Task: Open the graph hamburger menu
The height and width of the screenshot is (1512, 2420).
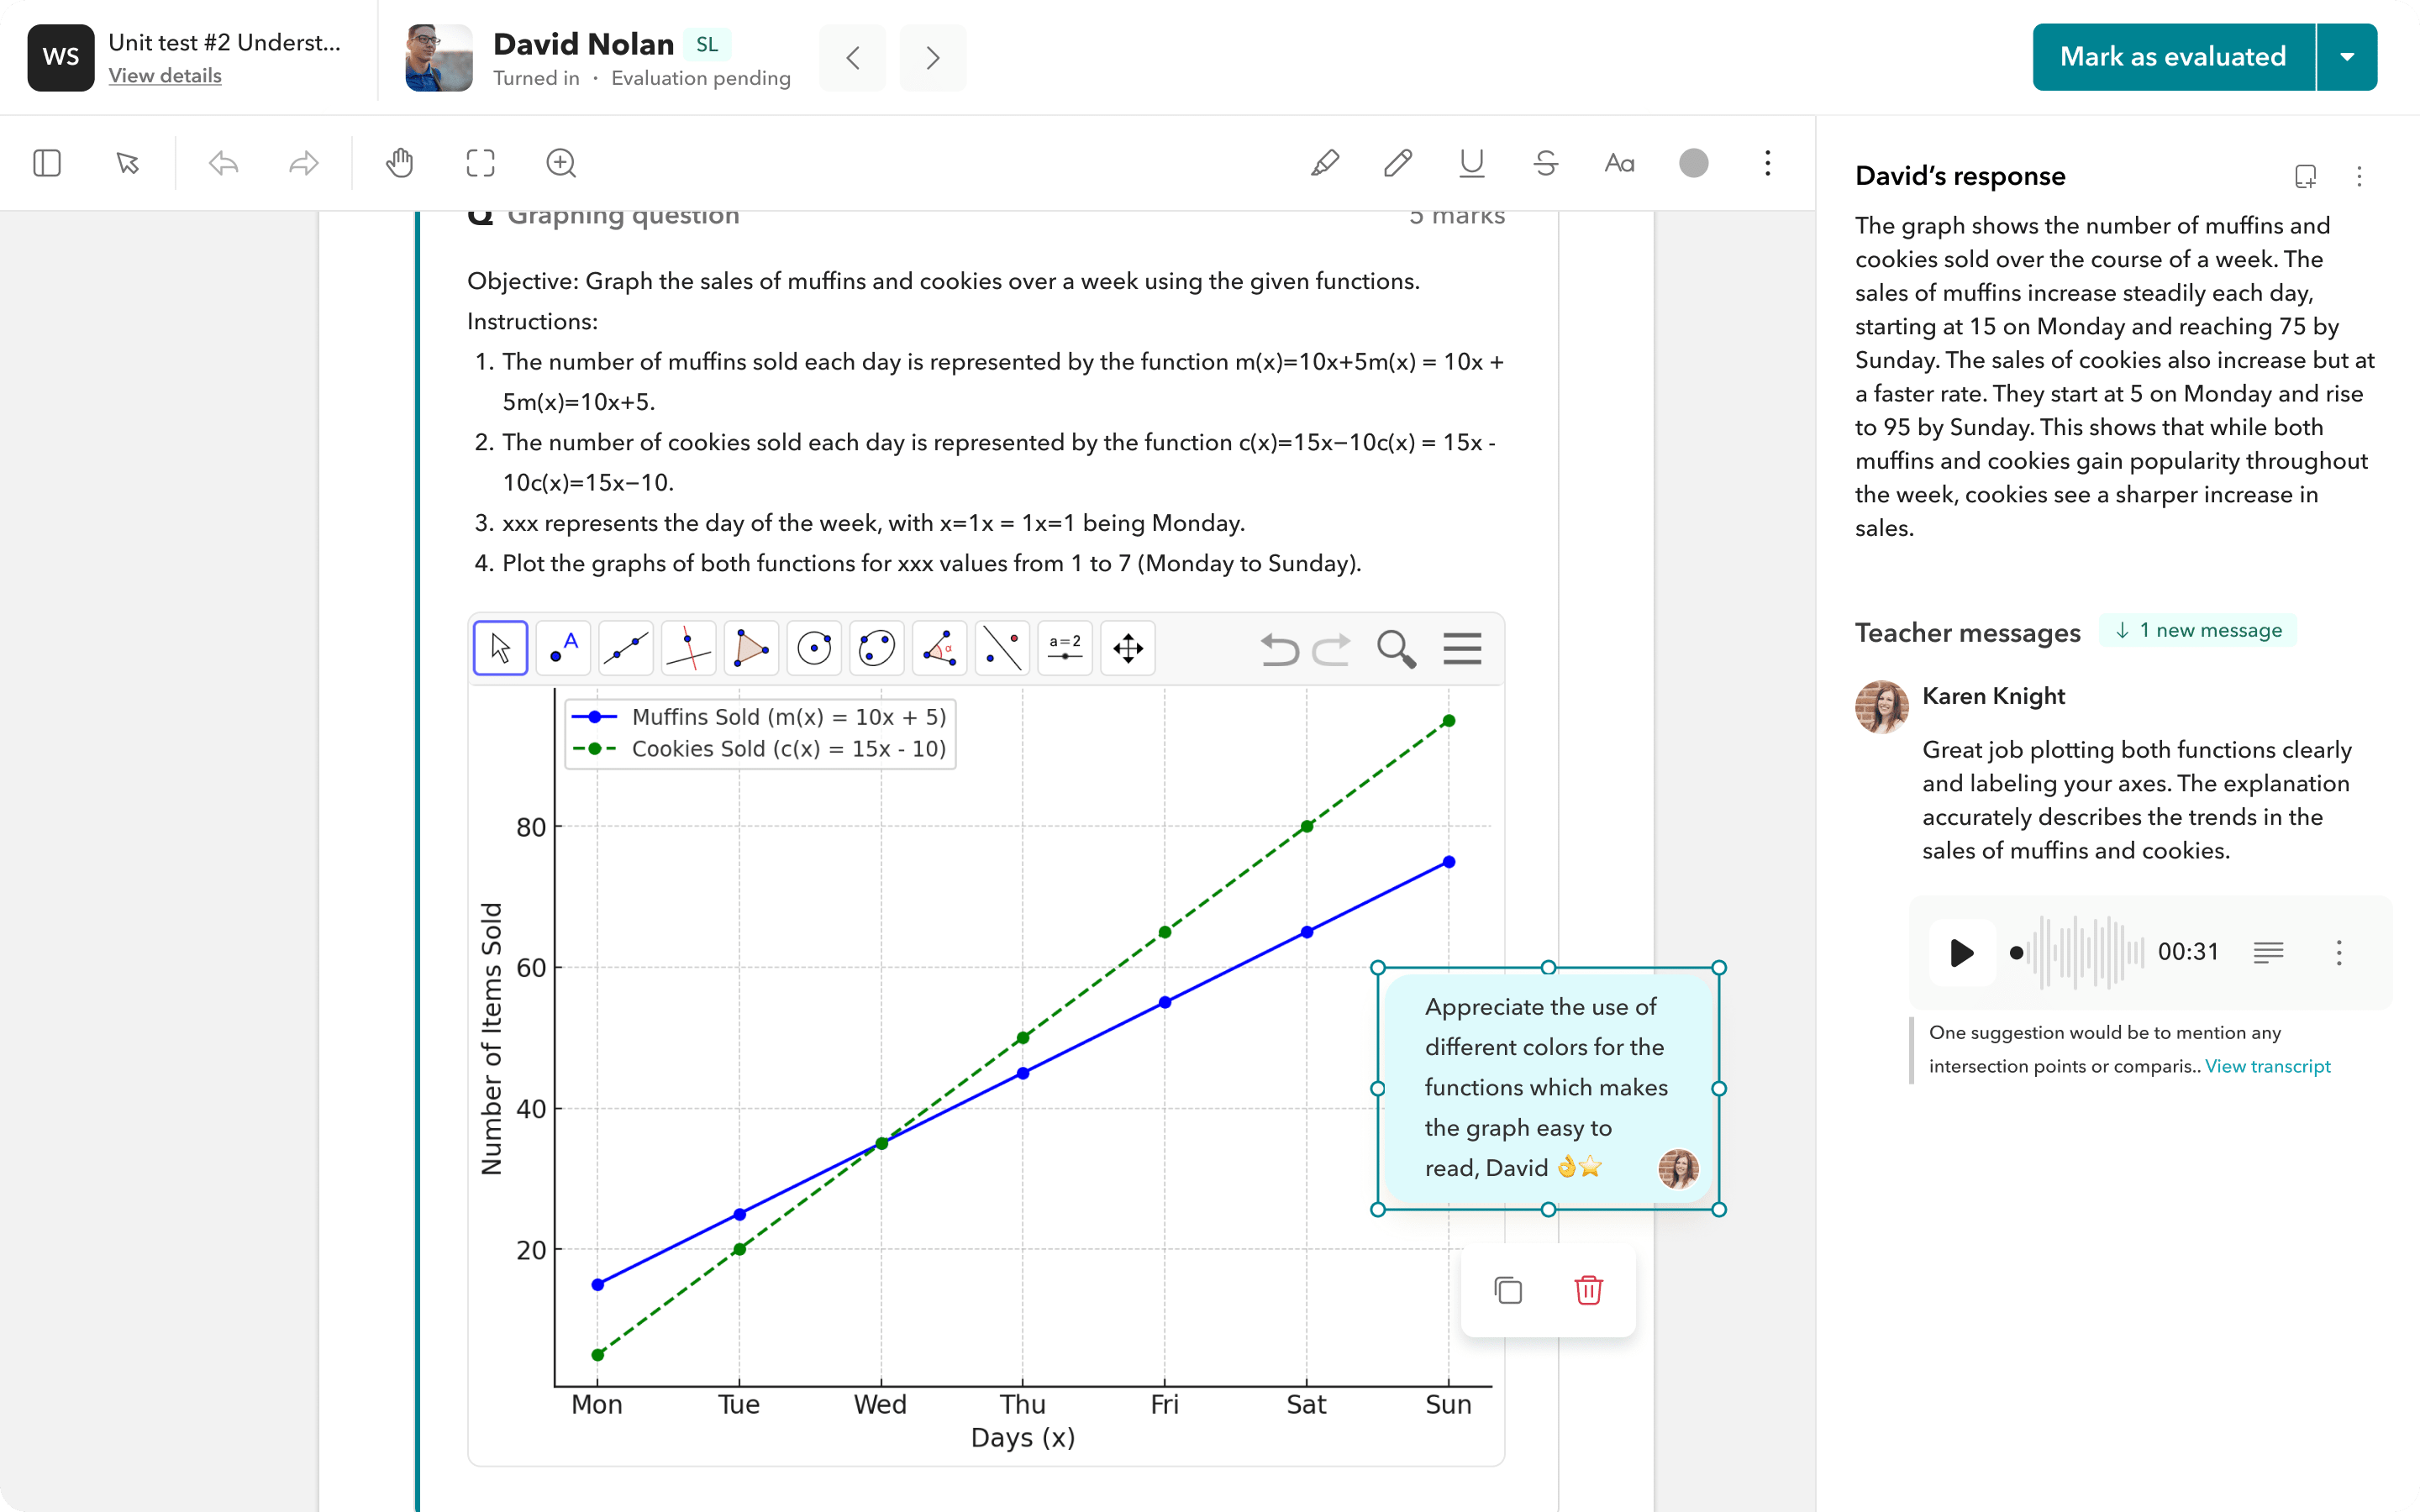Action: click(x=1461, y=649)
